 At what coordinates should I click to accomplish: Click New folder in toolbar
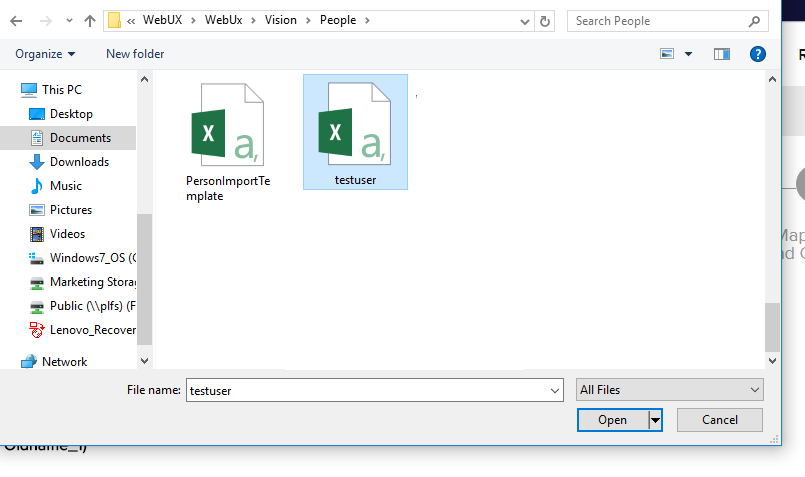[x=135, y=54]
